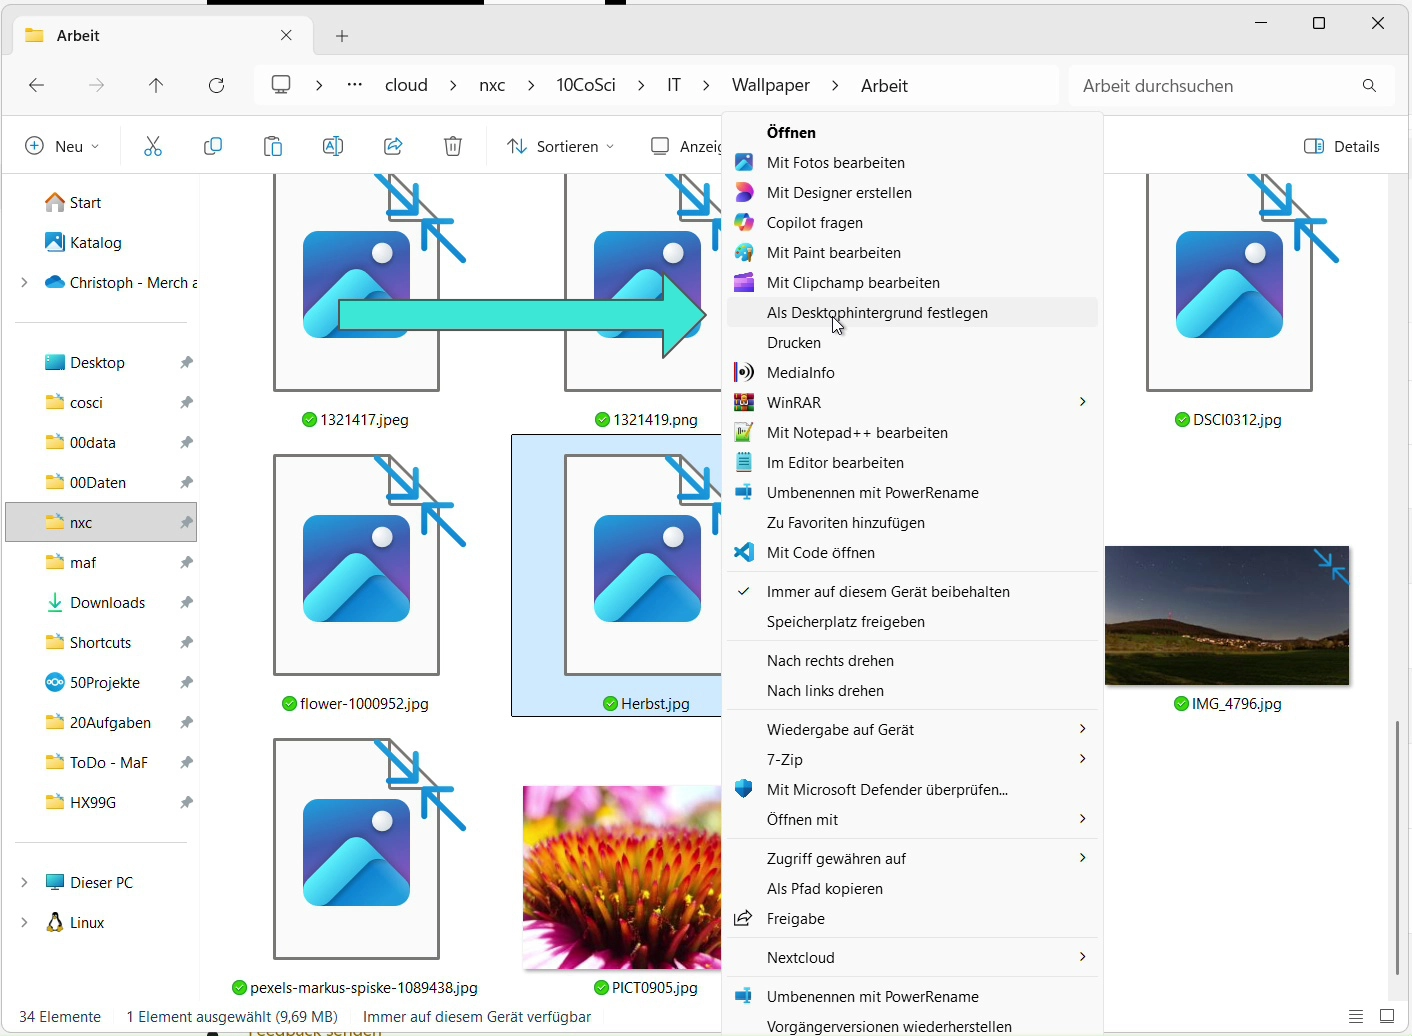The width and height of the screenshot is (1412, 1036).
Task: Expand the Linux tree node
Action: (x=24, y=922)
